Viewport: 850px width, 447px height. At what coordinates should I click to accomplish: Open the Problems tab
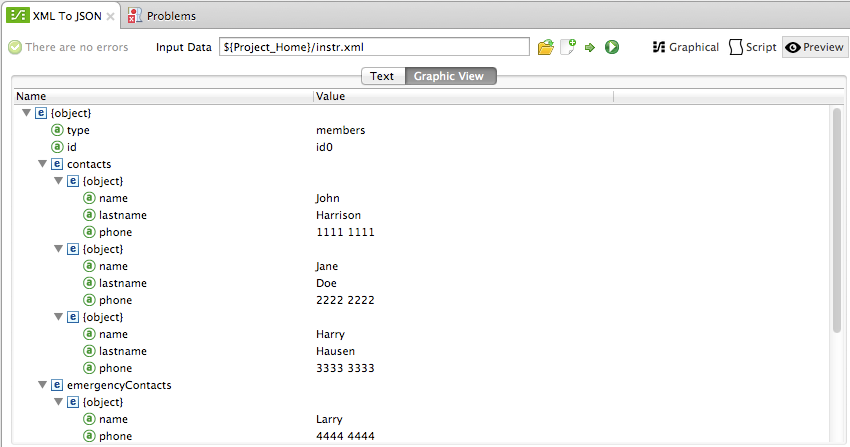pos(162,16)
